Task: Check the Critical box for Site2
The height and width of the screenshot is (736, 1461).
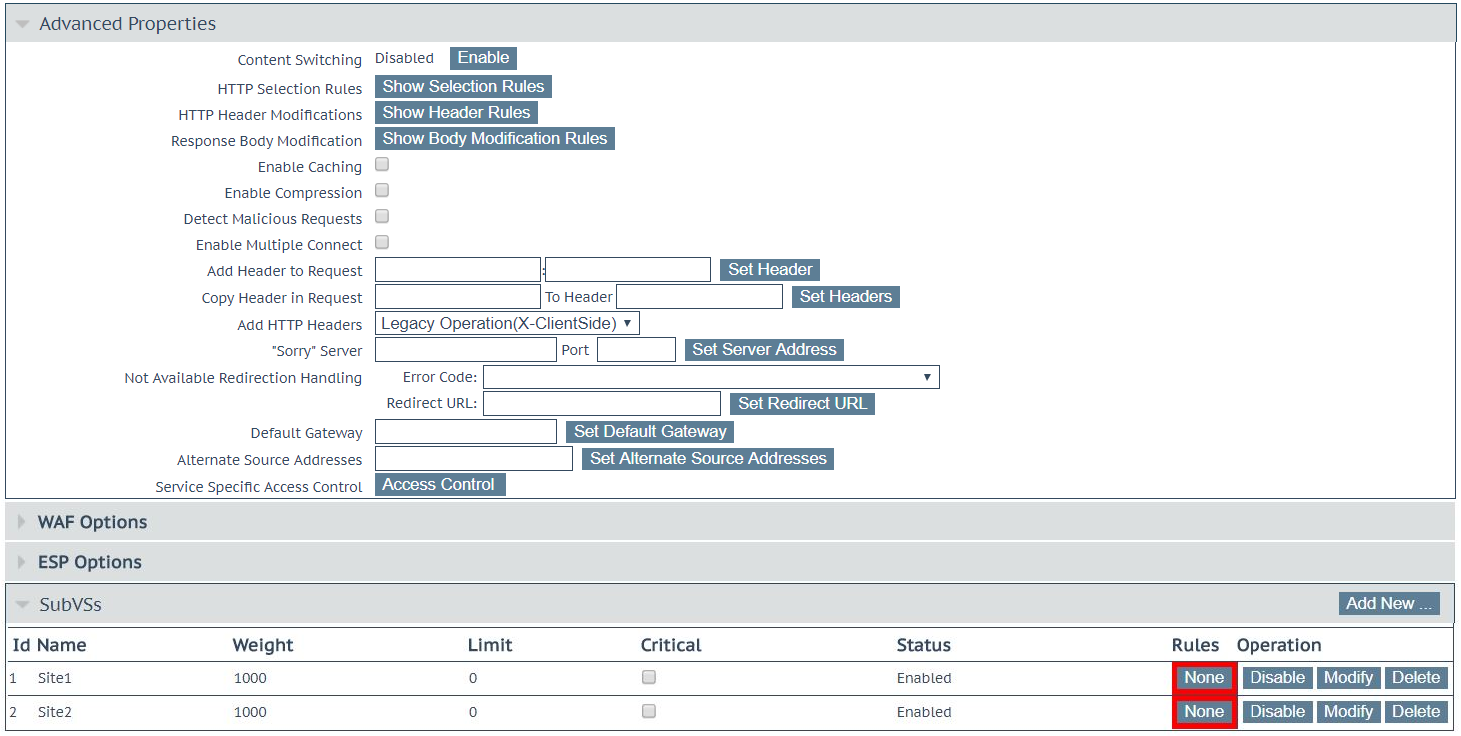Action: (x=649, y=711)
